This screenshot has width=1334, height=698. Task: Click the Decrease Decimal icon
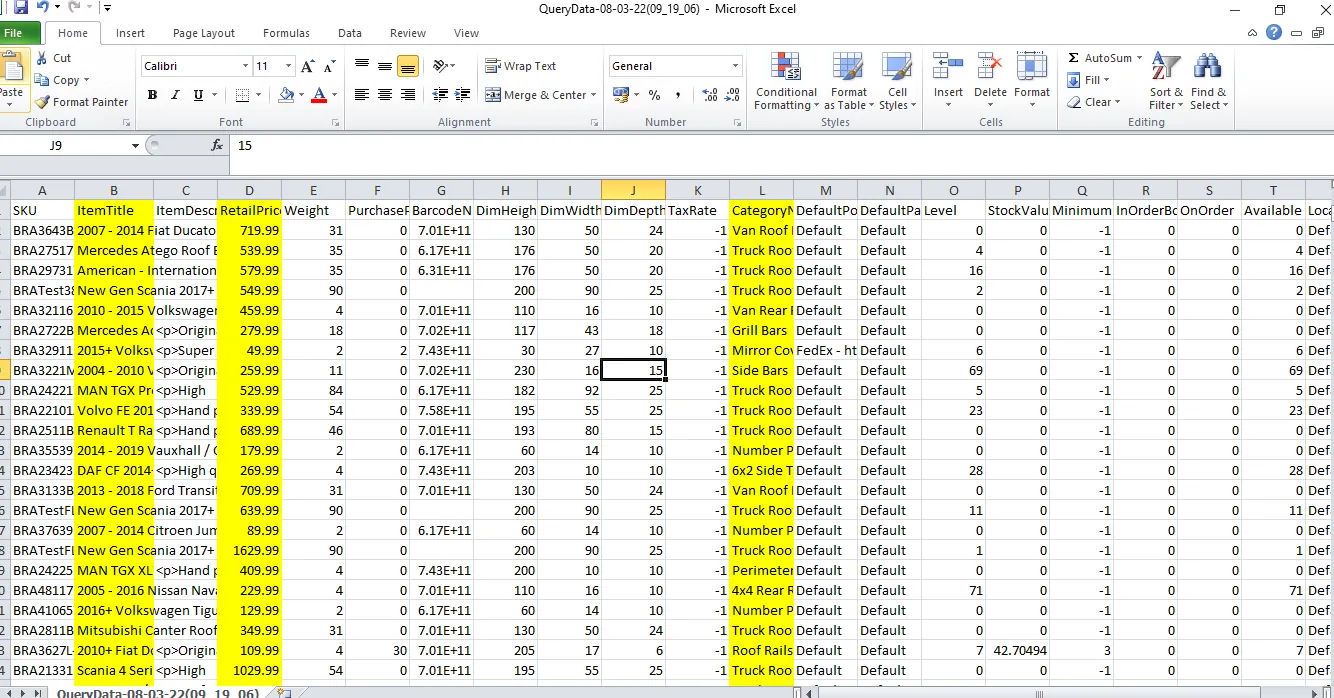pyautogui.click(x=733, y=95)
